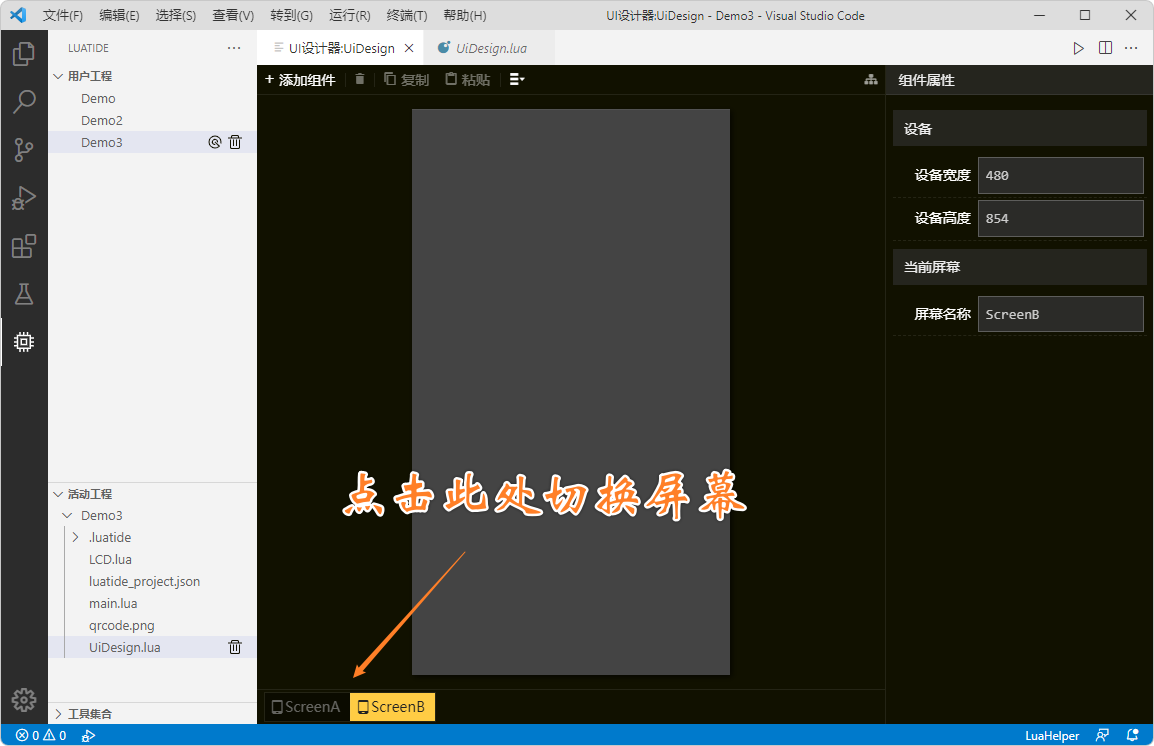Open the LuatIDE chip icon view
1154x746 pixels.
(24, 342)
